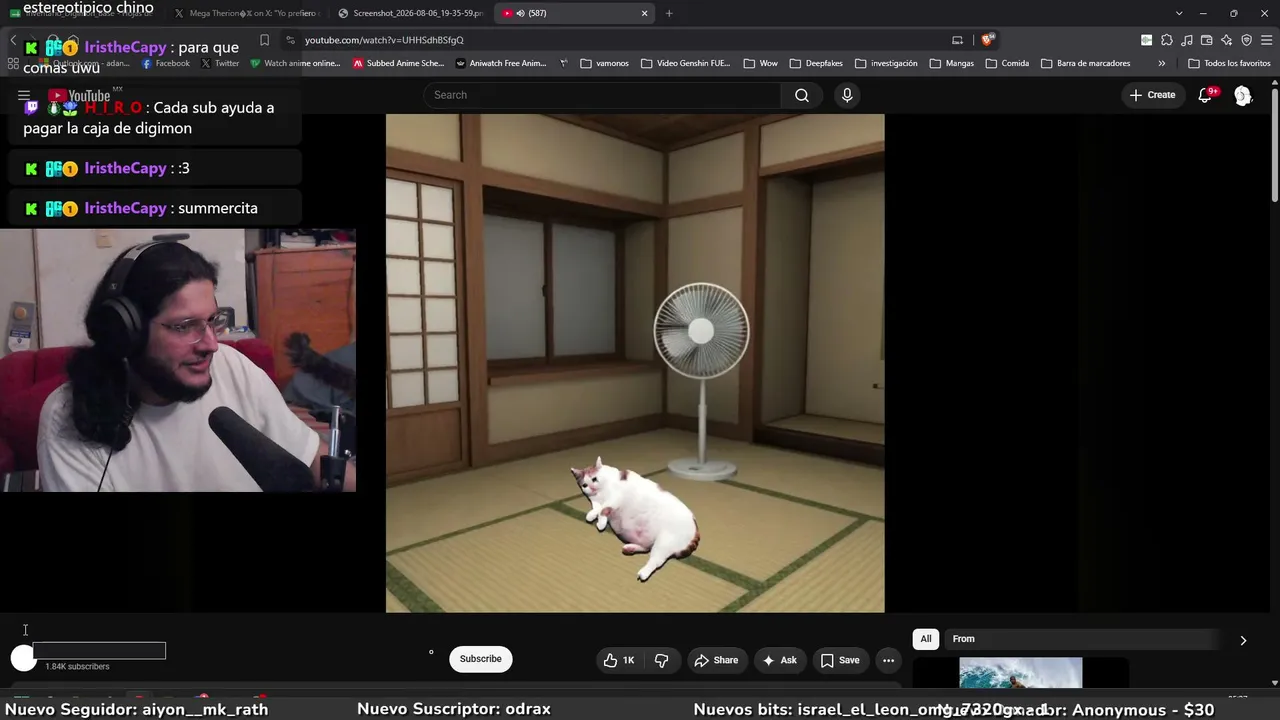
Task: Open the Wow bookmarks folder
Action: (760, 63)
